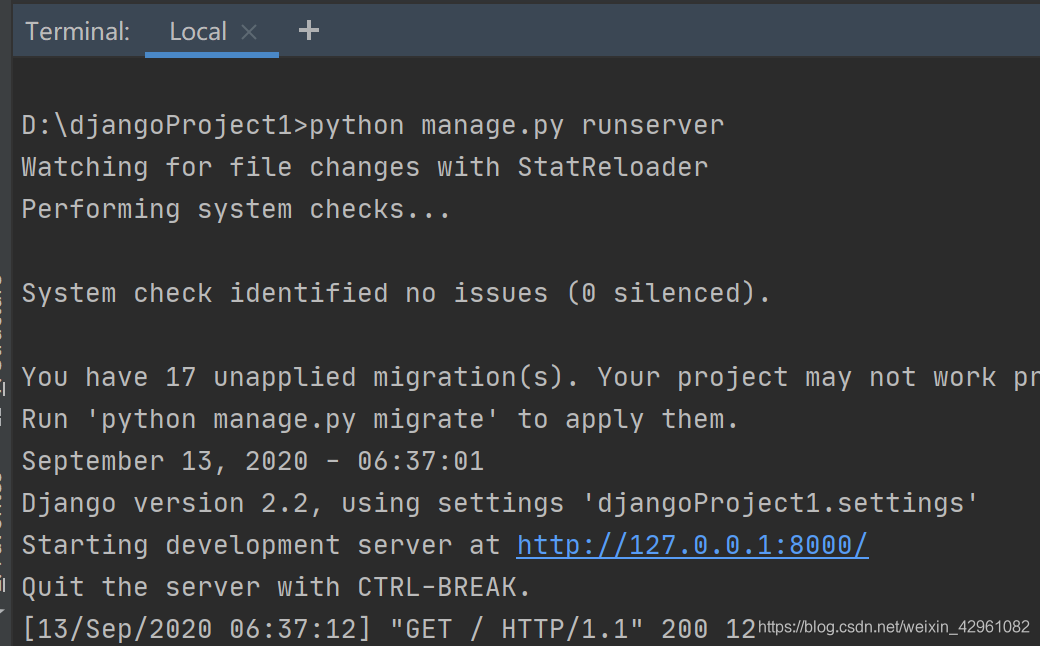Click the 'python manage.py migrate' suggestion text

300,418
